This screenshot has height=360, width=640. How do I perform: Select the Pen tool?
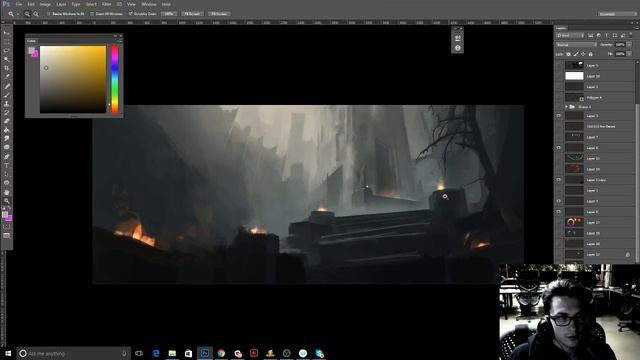point(6,157)
